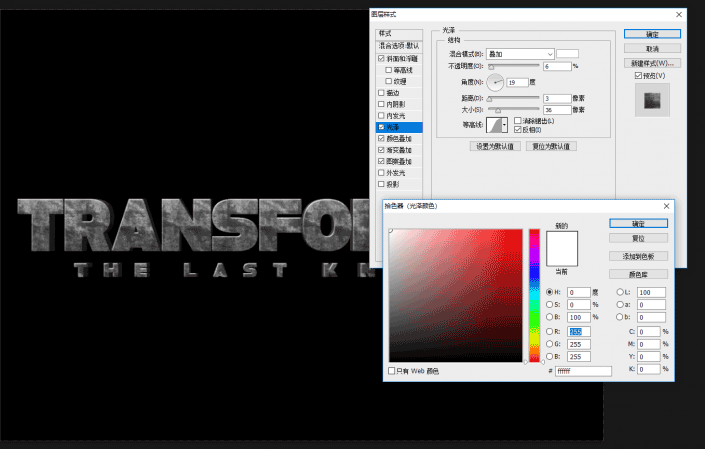Click the angle value field showing 19
Screen dimensions: 705x449
point(517,82)
